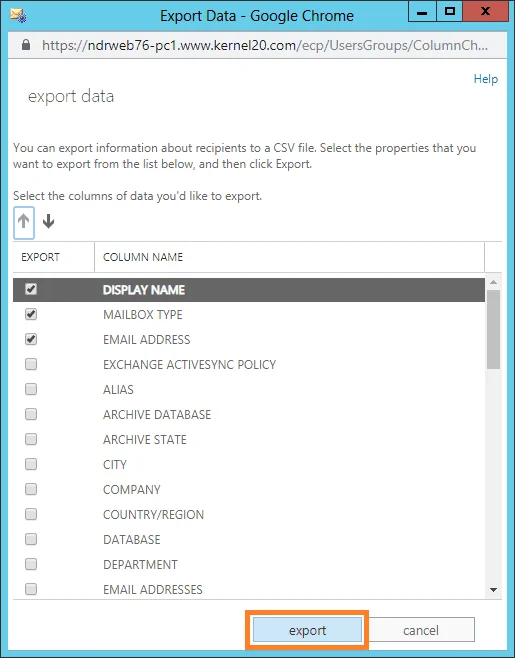Enable the Country/Region checkbox
The width and height of the screenshot is (515, 658).
[x=31, y=514]
